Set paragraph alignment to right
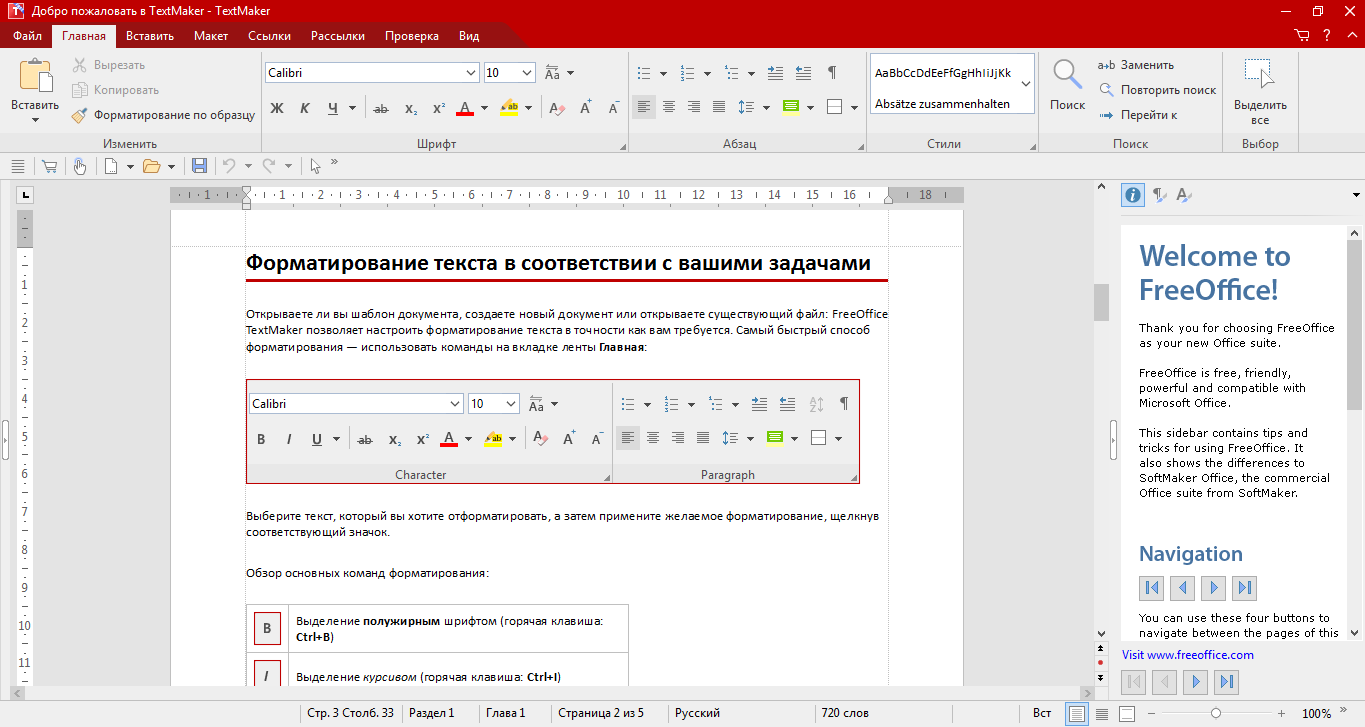1365x727 pixels. coord(694,107)
